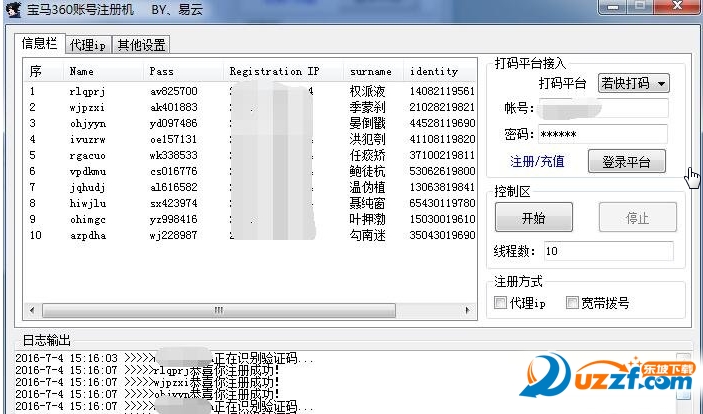703x414 pixels.
Task: Sort by Registration IP column header
Action: (x=284, y=71)
